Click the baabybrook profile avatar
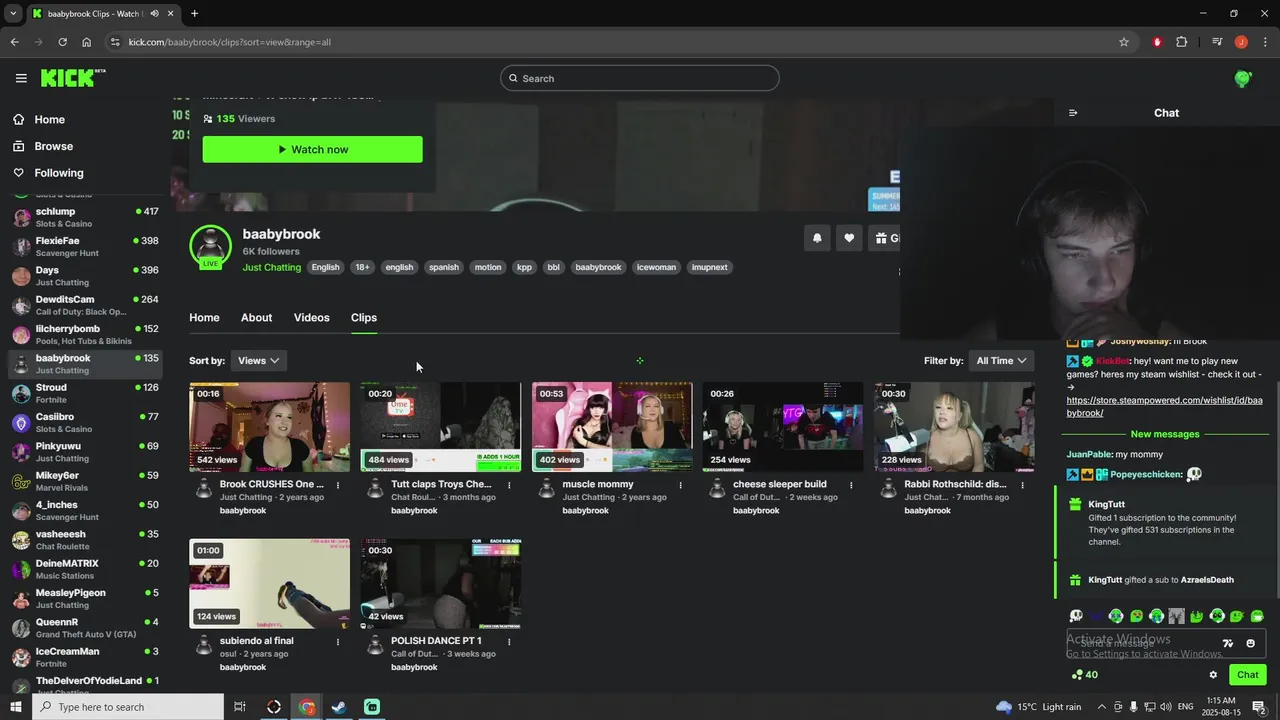1280x720 pixels. tap(210, 247)
